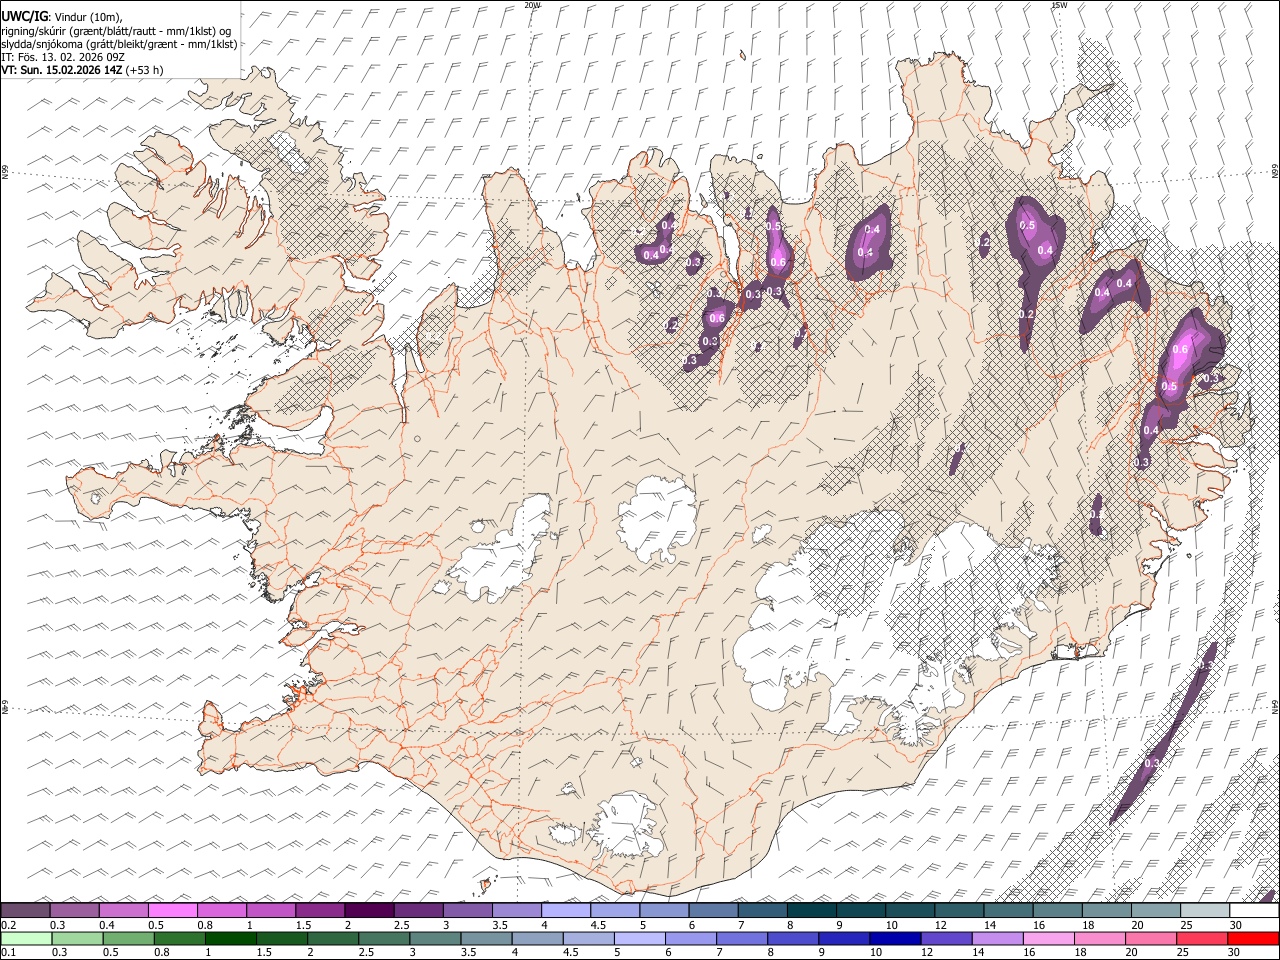Screen dimensions: 1280x960
Task: Click the '15W' longitude label
Action: click(x=1058, y=5)
